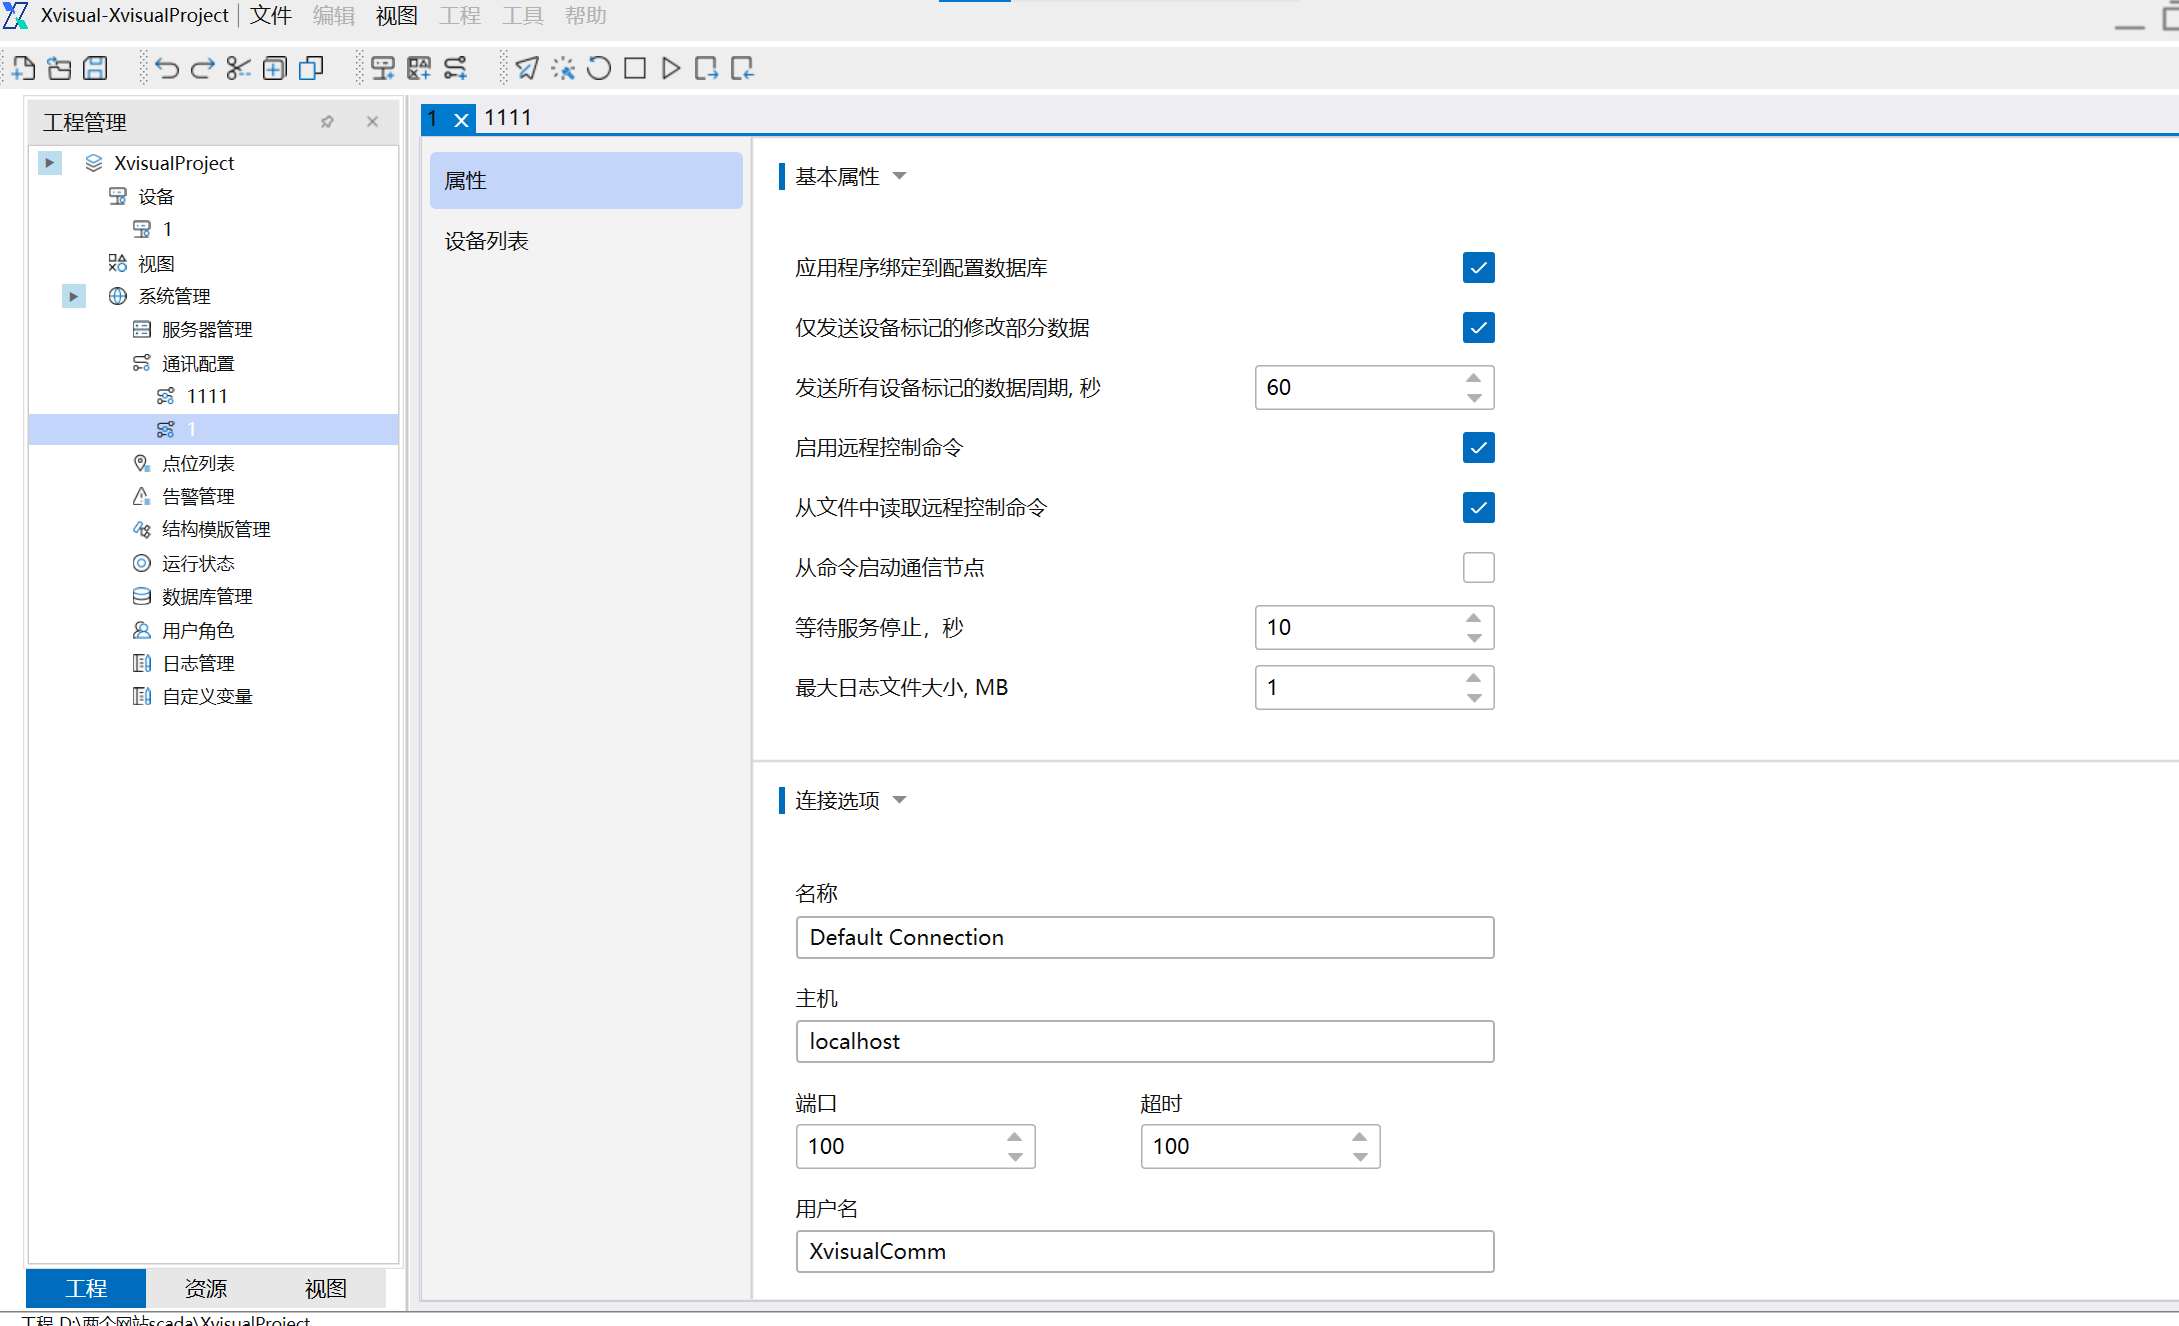Enable 从命令启动通信节点 checkbox
Screen dimensions: 2179x1326
(x=1478, y=568)
